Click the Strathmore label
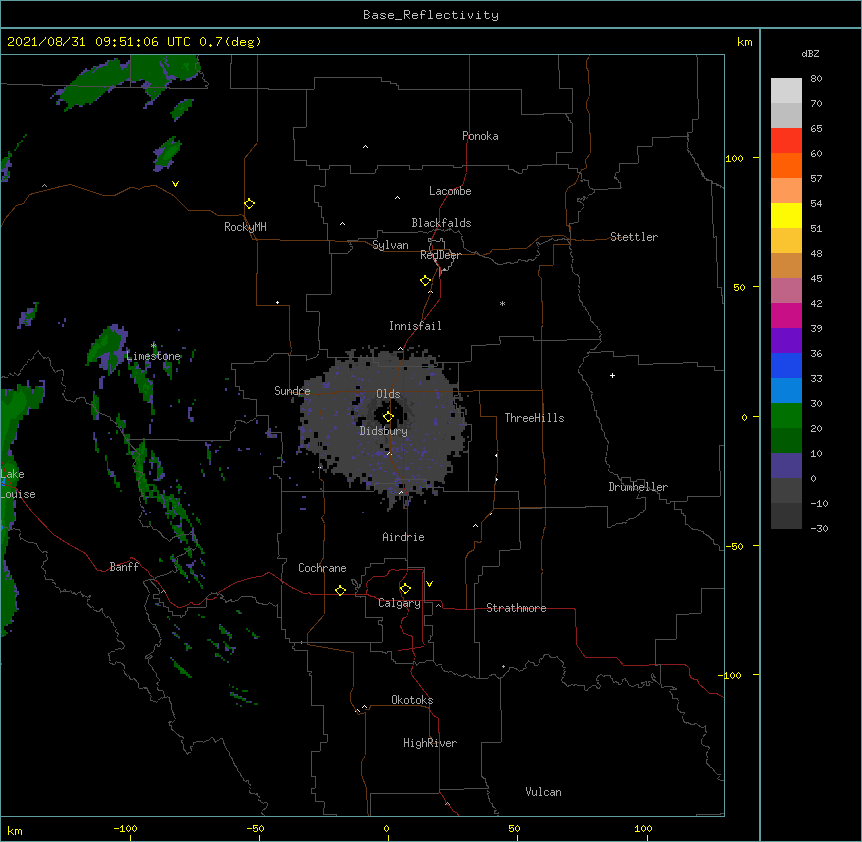 [516, 608]
